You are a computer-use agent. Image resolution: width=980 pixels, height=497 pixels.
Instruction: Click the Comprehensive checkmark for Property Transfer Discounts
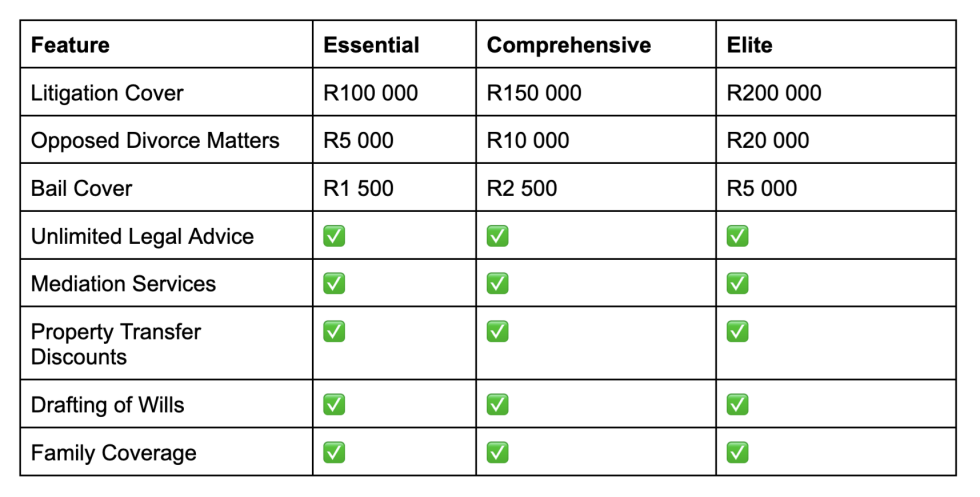point(498,331)
